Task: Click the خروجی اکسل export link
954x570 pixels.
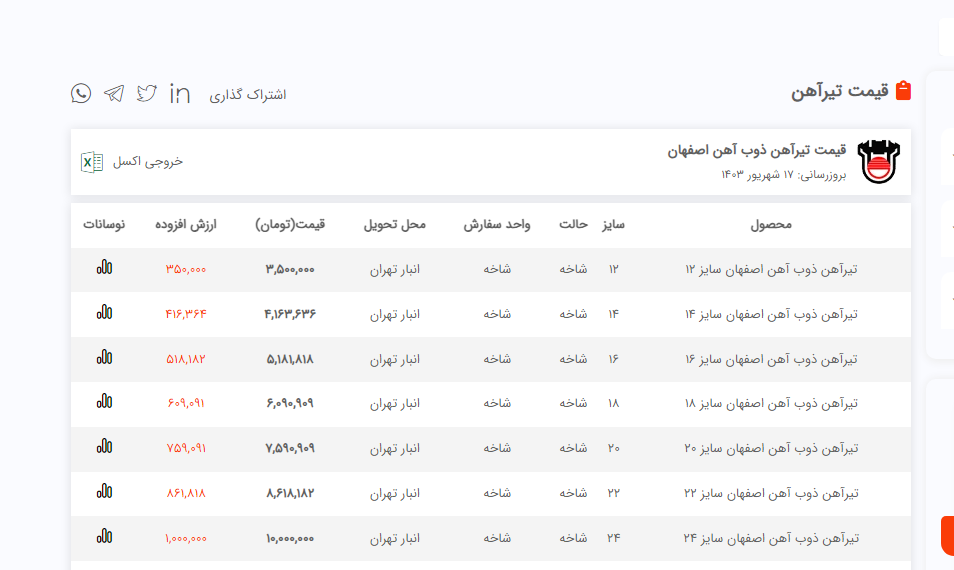Action: pos(148,162)
